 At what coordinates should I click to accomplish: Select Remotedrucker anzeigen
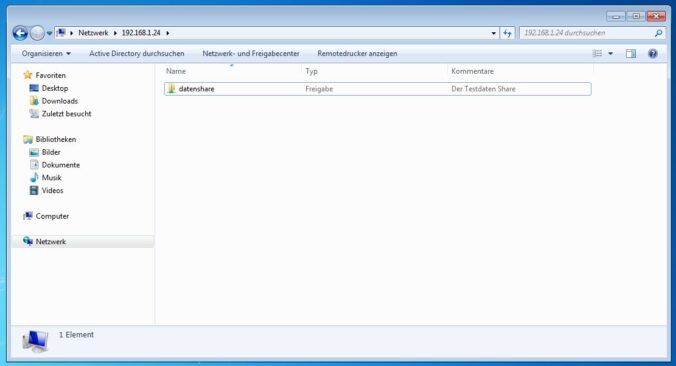(x=357, y=53)
